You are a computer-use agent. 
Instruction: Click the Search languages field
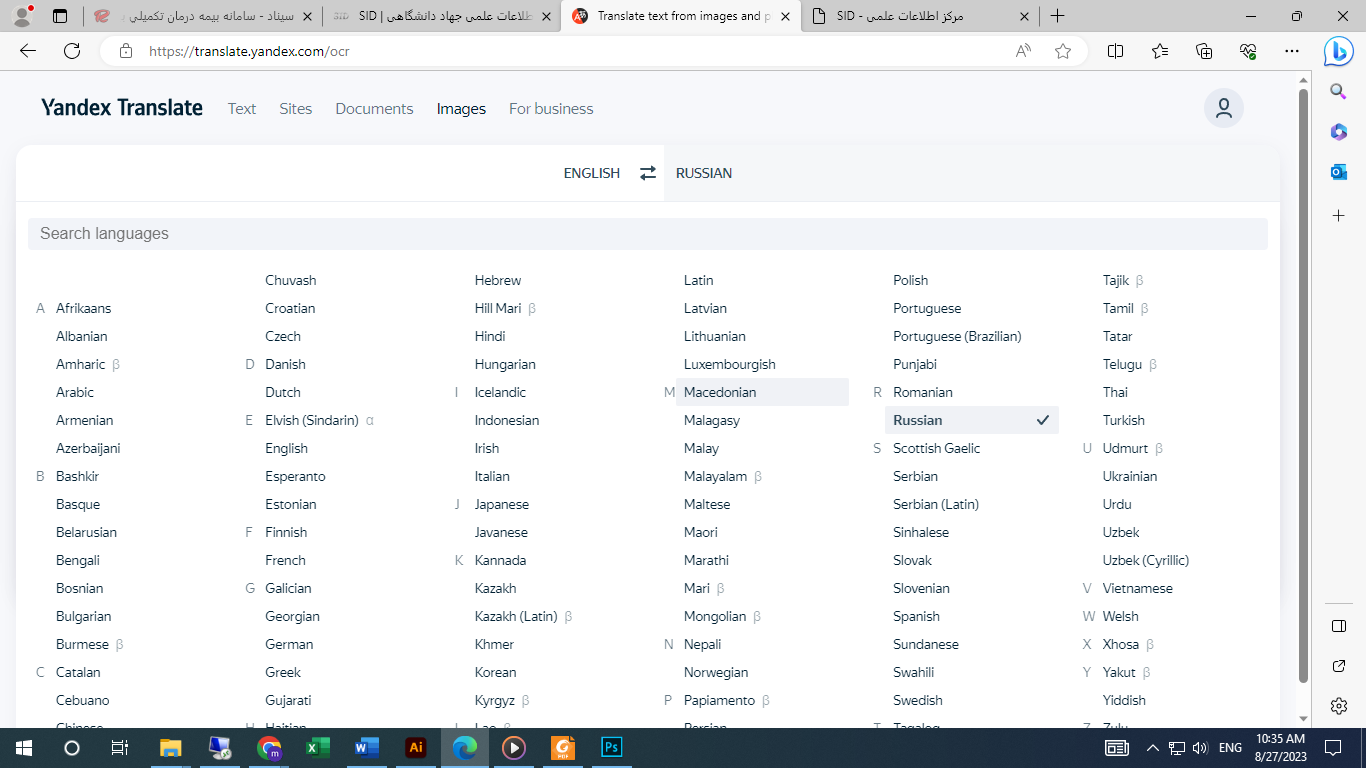click(x=648, y=234)
